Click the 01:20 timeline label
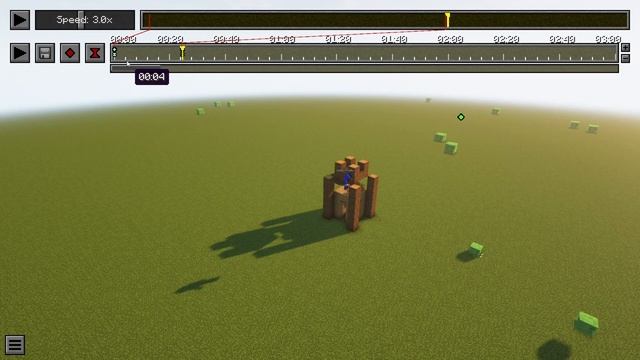The image size is (640, 360). [338, 39]
